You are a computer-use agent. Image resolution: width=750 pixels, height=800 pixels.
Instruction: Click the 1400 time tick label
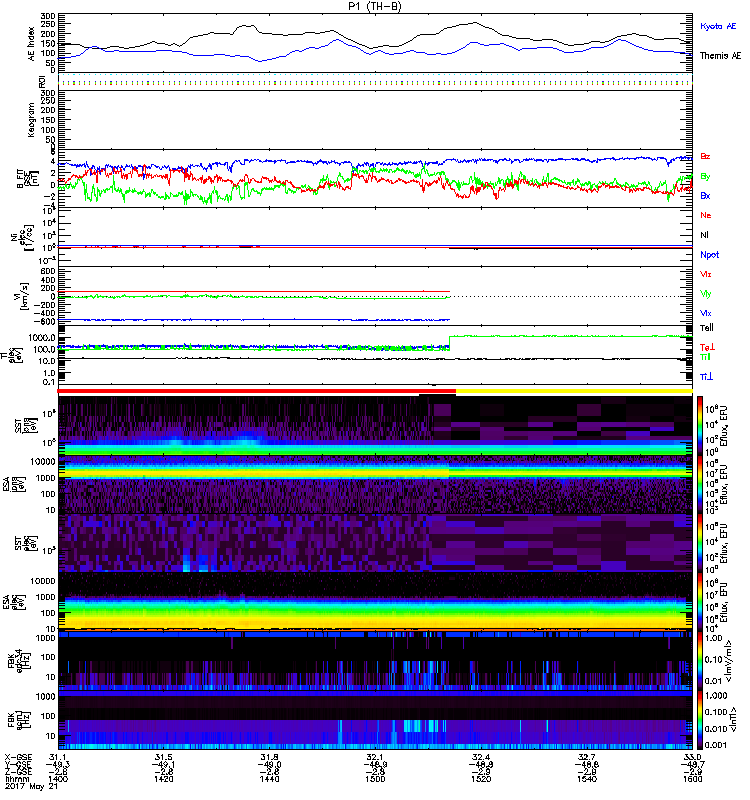click(x=58, y=779)
